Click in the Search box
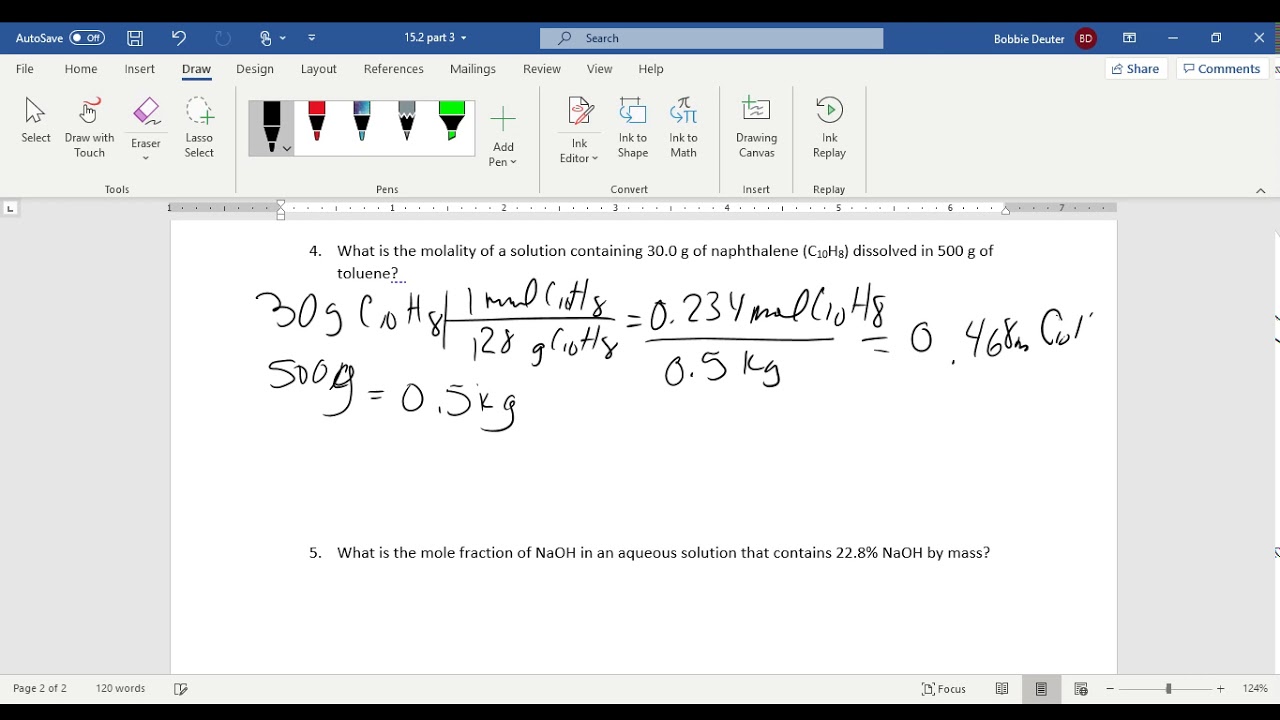The height and width of the screenshot is (720, 1280). pyautogui.click(x=712, y=38)
